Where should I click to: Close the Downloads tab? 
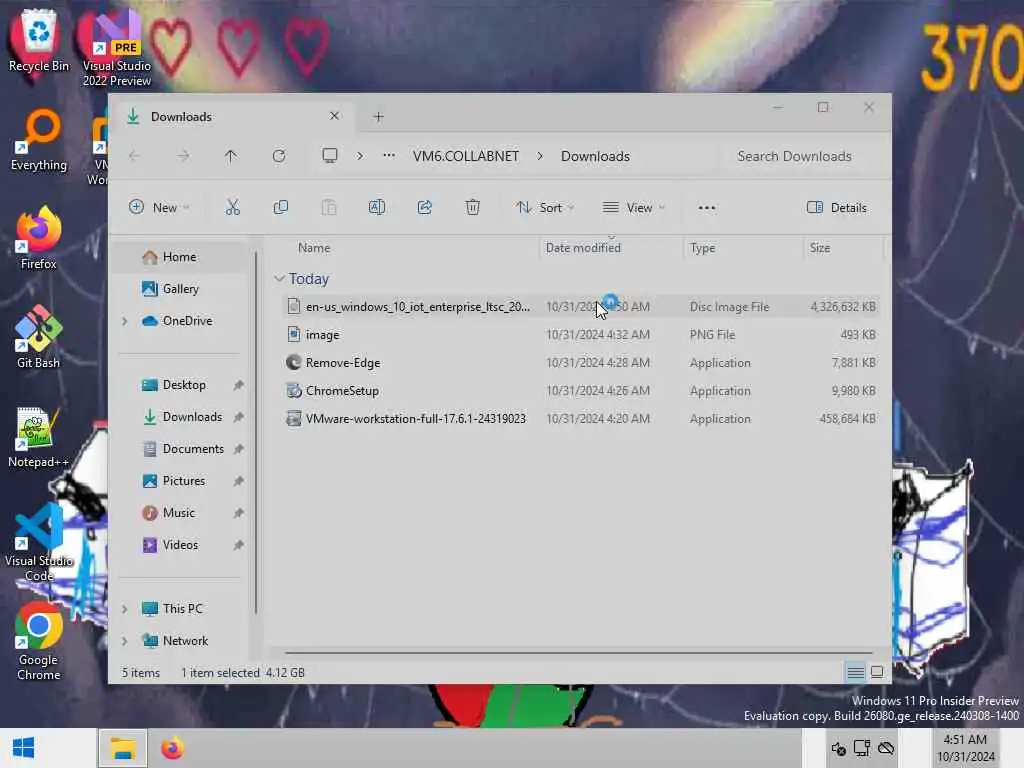click(x=334, y=116)
